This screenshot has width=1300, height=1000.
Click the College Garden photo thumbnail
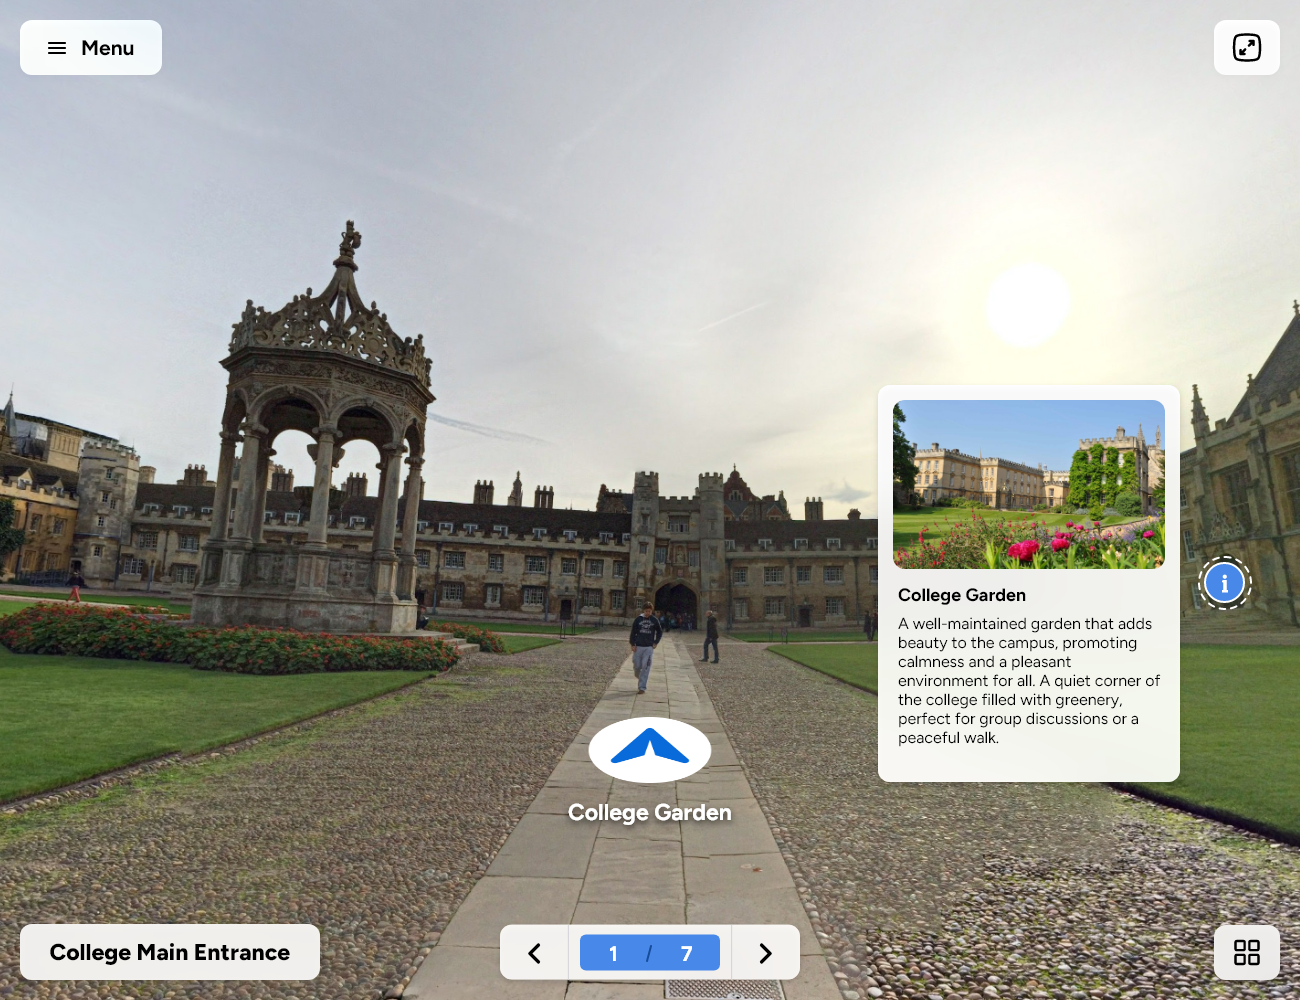pyautogui.click(x=1028, y=484)
